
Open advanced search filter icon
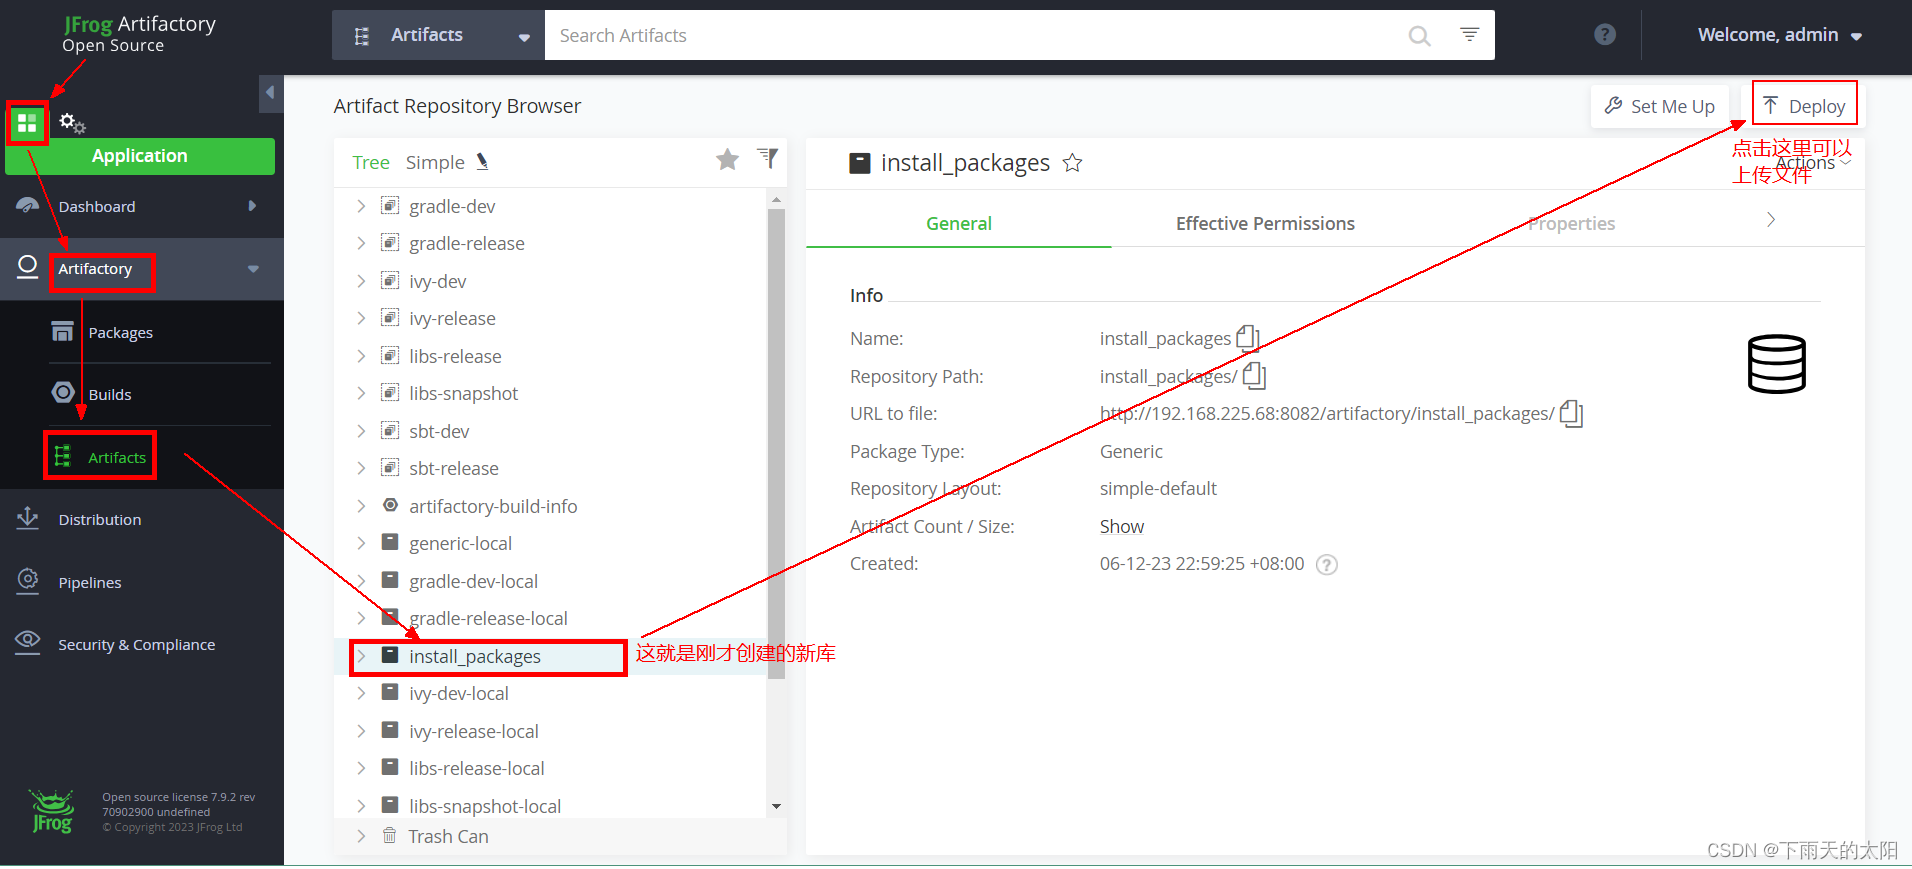pos(1469,35)
